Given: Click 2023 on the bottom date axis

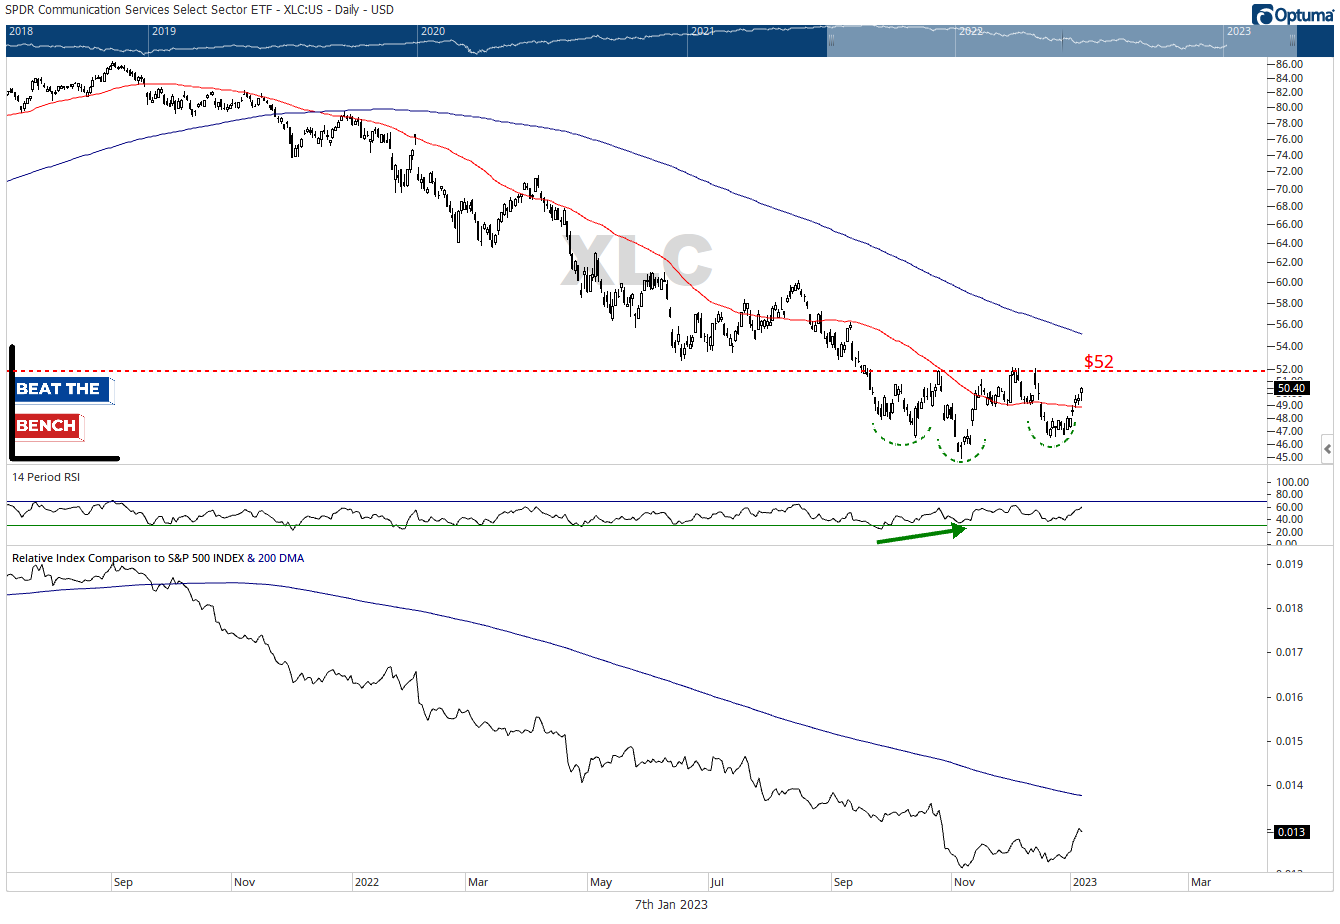Looking at the screenshot, I should tap(1084, 882).
